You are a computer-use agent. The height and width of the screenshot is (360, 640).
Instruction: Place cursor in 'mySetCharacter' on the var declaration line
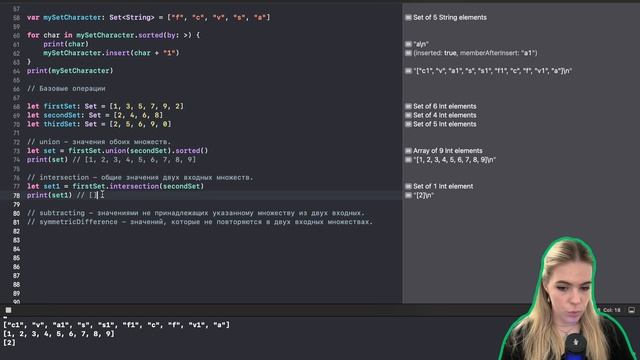click(72, 18)
